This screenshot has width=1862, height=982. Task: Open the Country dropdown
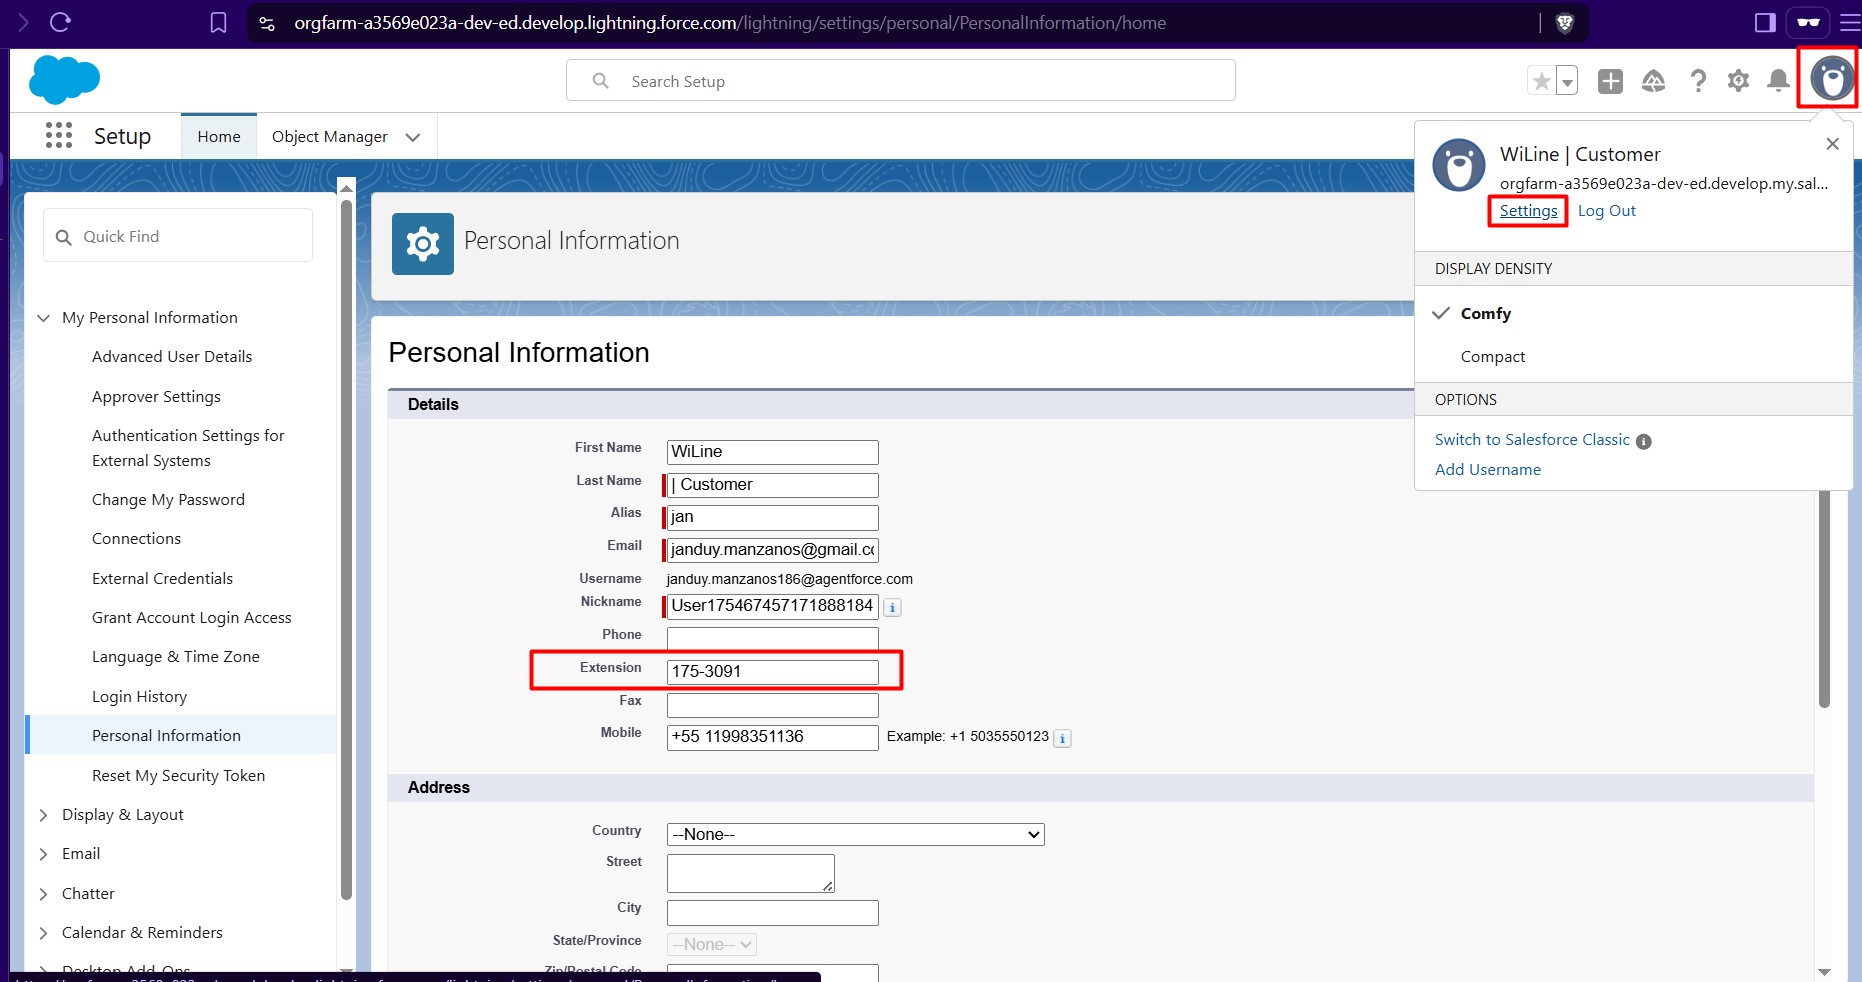[x=855, y=834]
